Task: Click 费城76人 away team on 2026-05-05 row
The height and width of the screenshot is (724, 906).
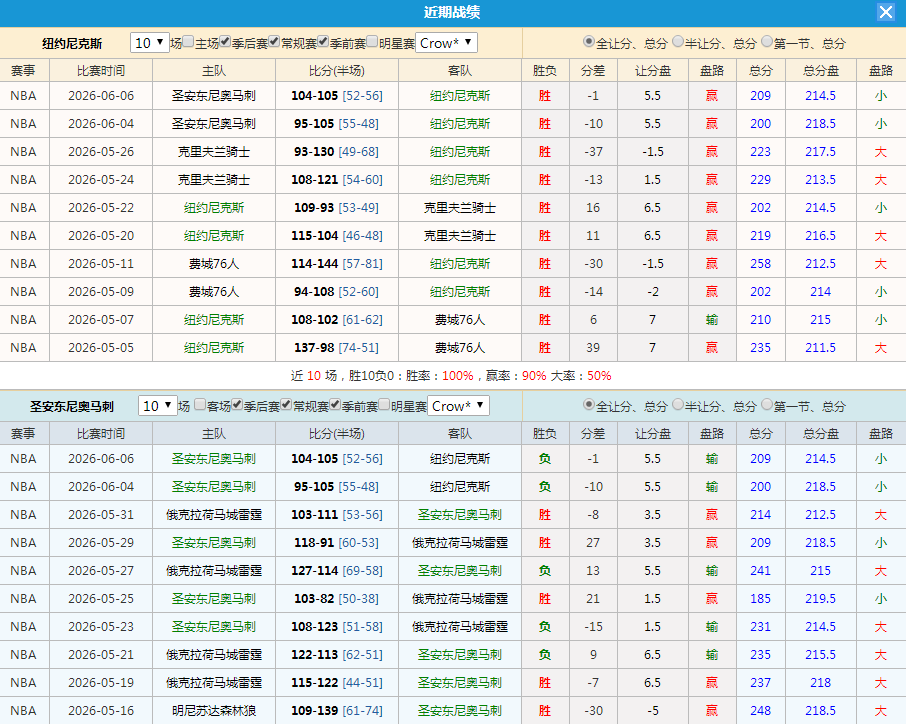Action: (x=460, y=348)
